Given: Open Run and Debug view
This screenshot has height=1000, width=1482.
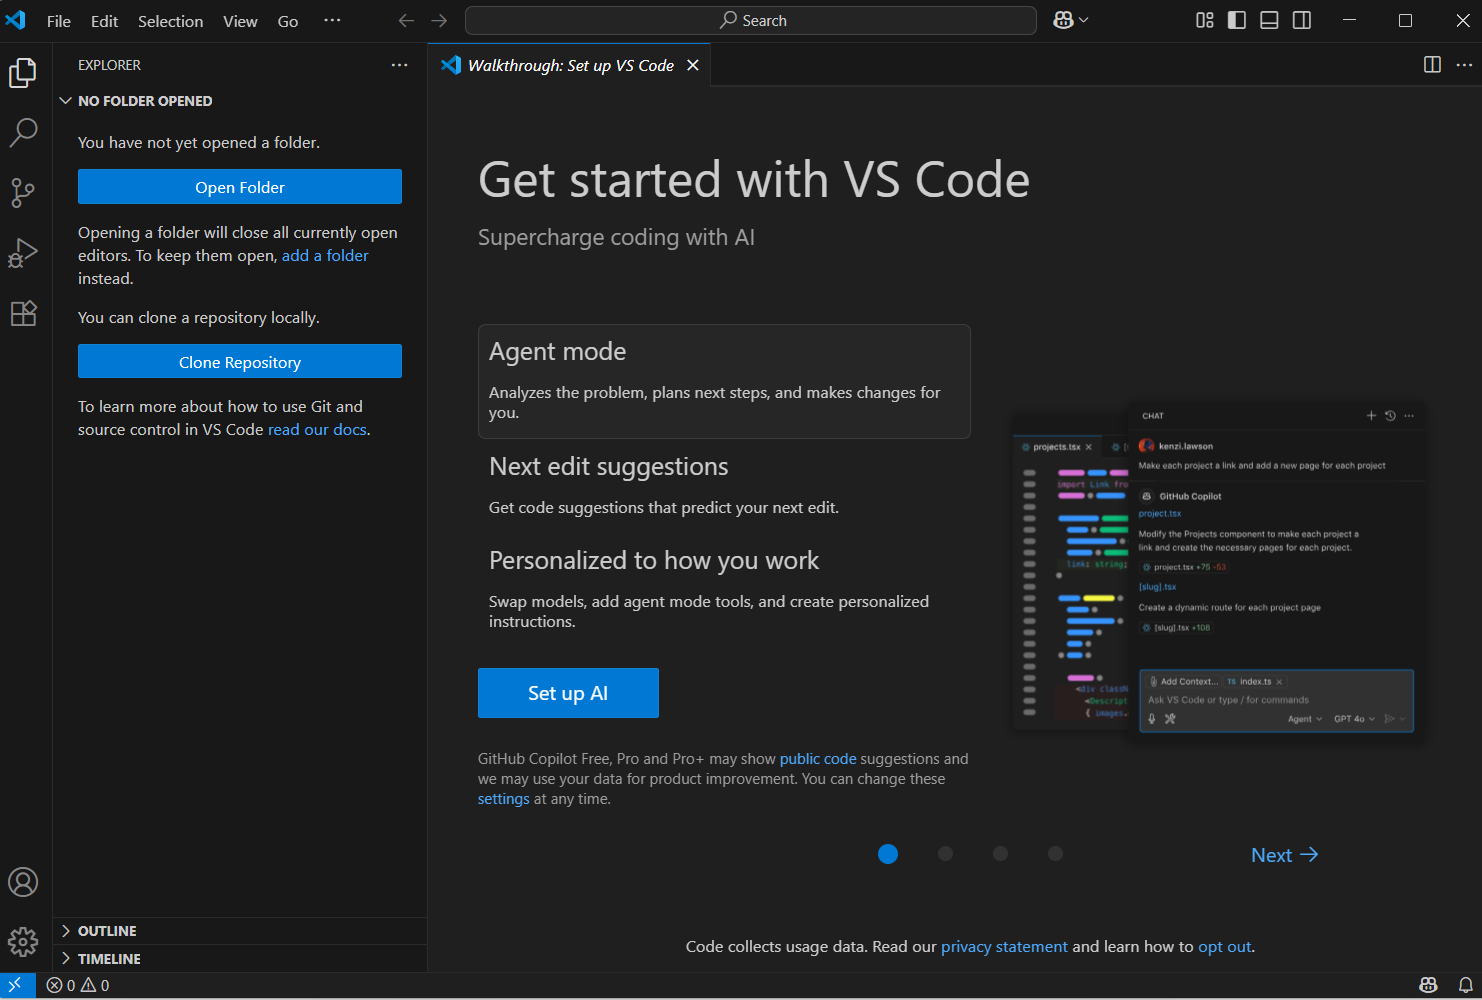Looking at the screenshot, I should tap(23, 253).
